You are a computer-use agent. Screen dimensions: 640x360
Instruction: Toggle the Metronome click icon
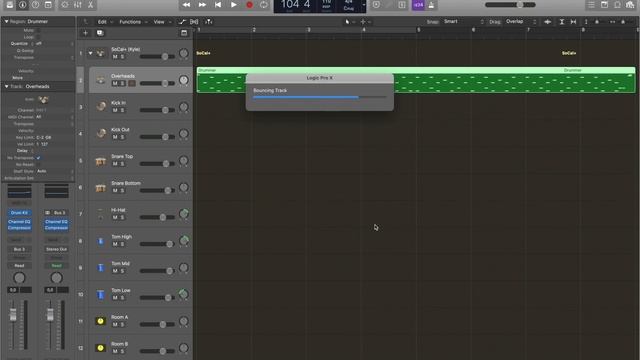[431, 4]
